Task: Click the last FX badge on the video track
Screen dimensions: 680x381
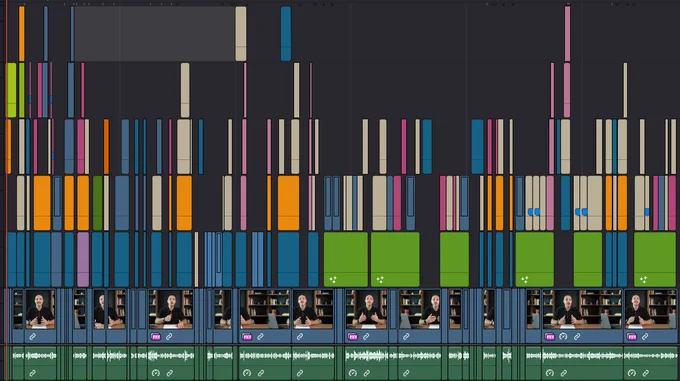Action: tap(632, 337)
